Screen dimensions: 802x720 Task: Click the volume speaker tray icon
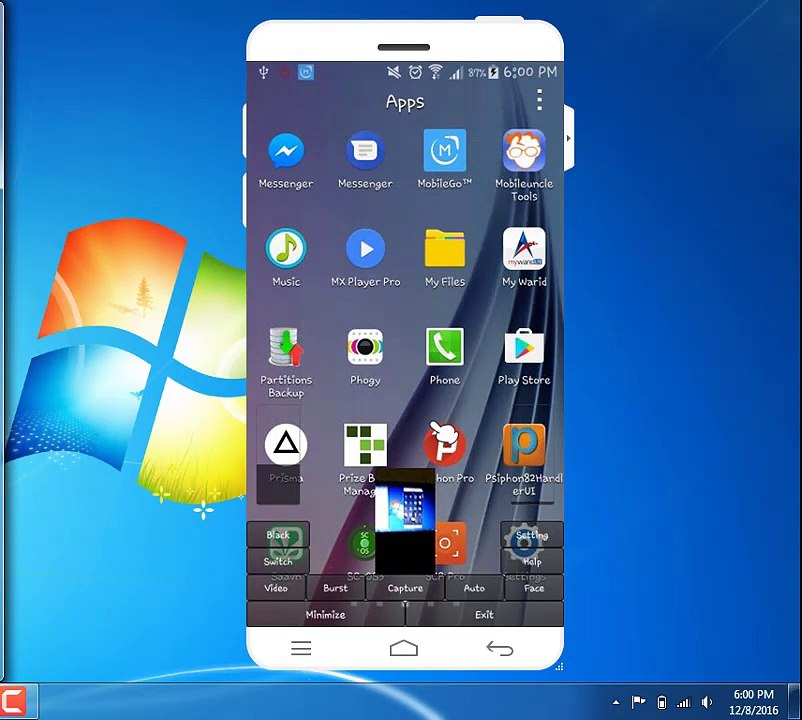tap(707, 702)
